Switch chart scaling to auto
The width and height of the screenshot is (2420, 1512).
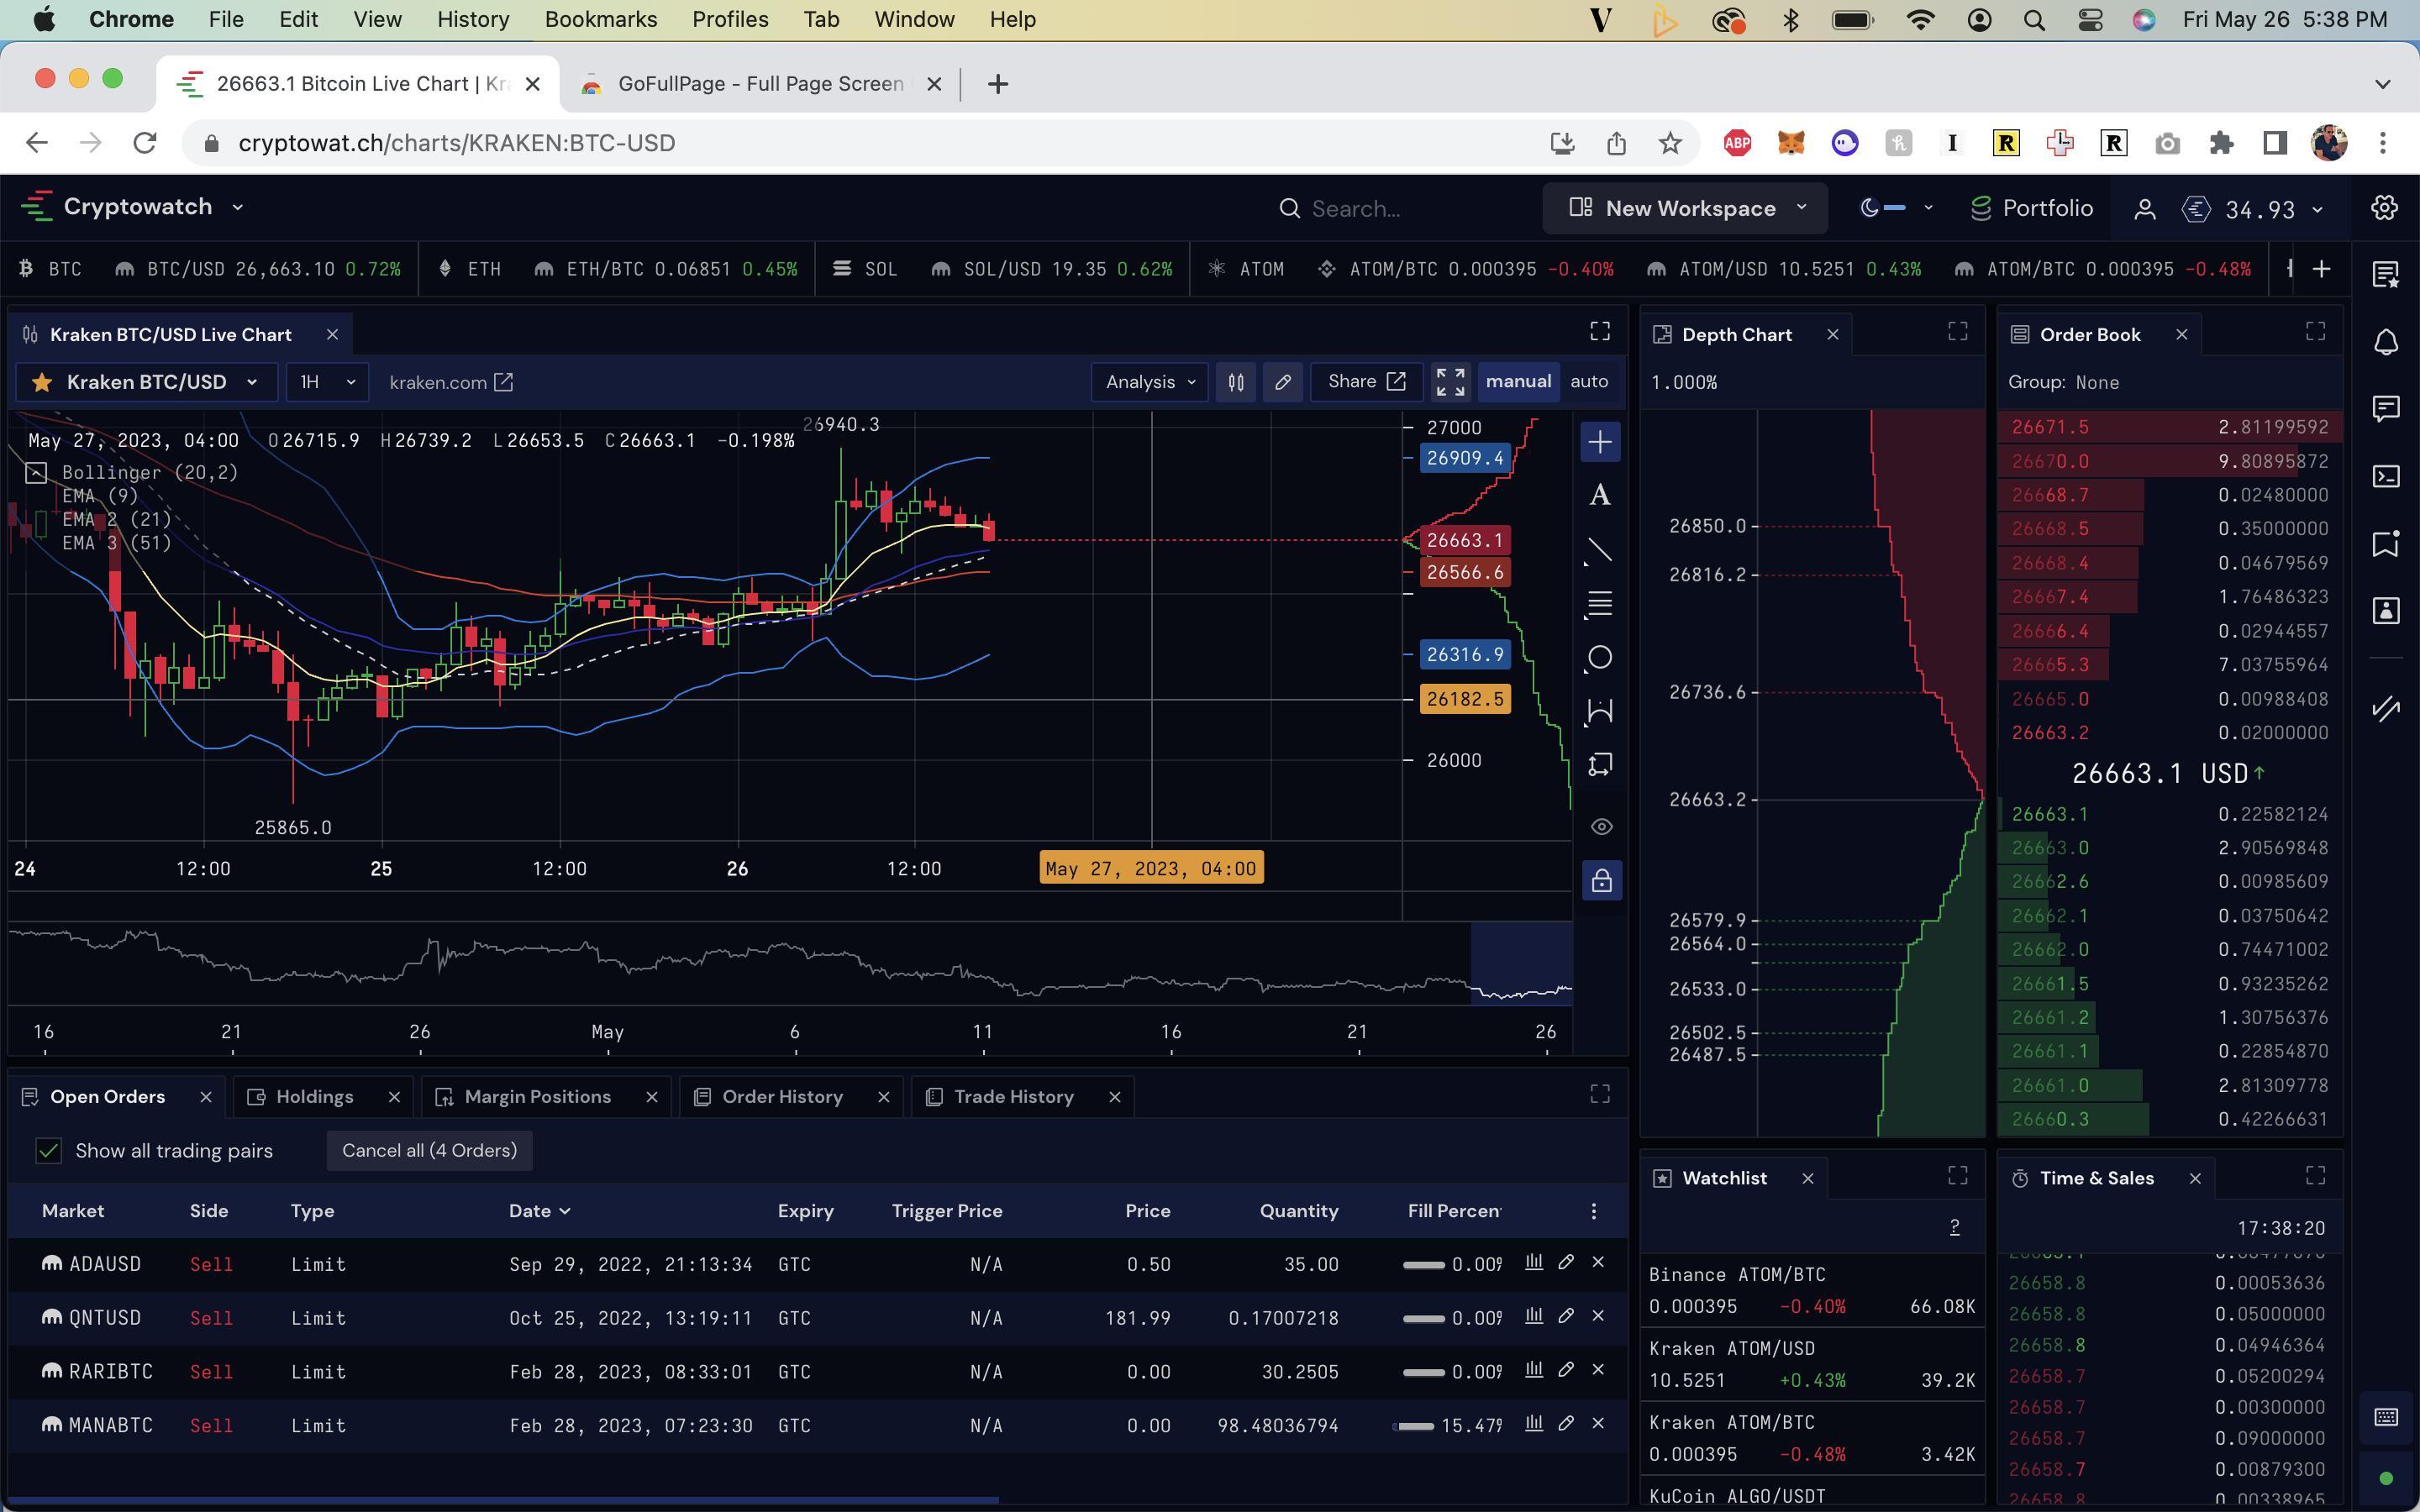pyautogui.click(x=1589, y=382)
